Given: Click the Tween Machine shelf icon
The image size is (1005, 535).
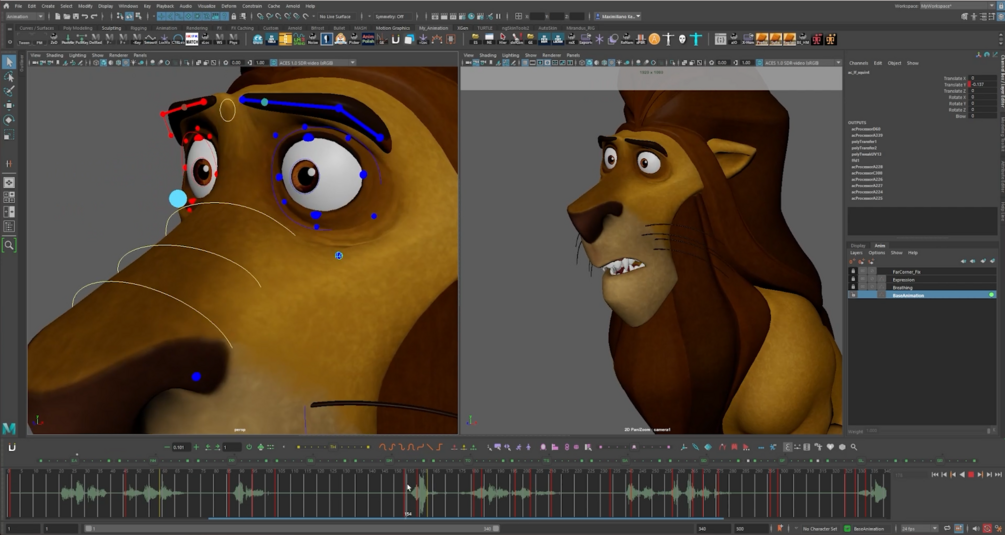Looking at the screenshot, I should [24, 40].
